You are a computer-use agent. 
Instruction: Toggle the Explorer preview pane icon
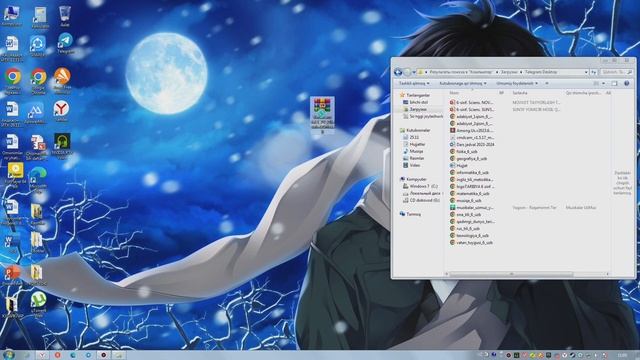click(x=615, y=83)
